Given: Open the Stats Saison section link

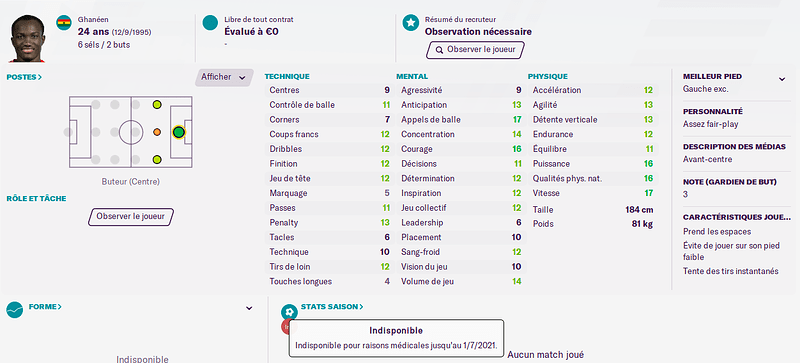Looking at the screenshot, I should (332, 307).
